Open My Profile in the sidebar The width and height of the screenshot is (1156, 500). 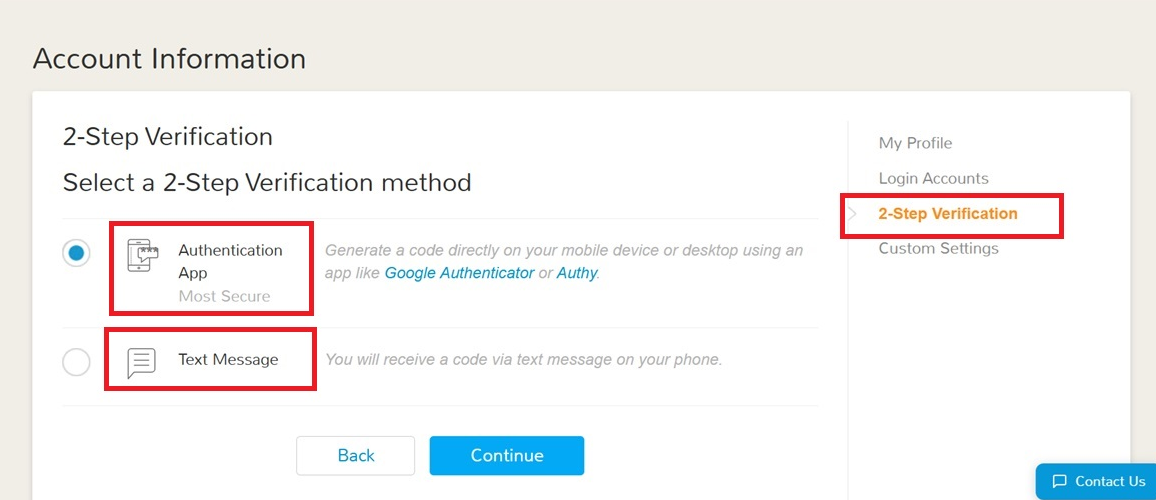tap(915, 143)
